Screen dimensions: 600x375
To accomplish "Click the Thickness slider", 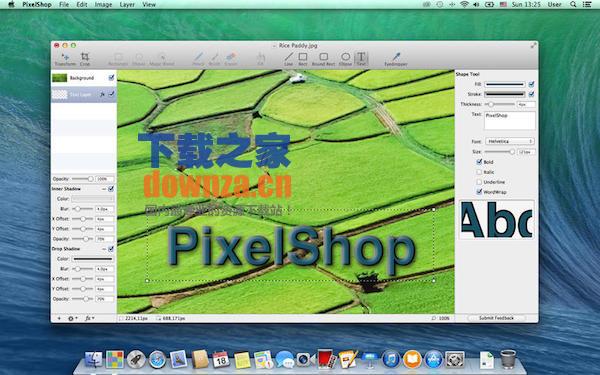I will point(500,104).
